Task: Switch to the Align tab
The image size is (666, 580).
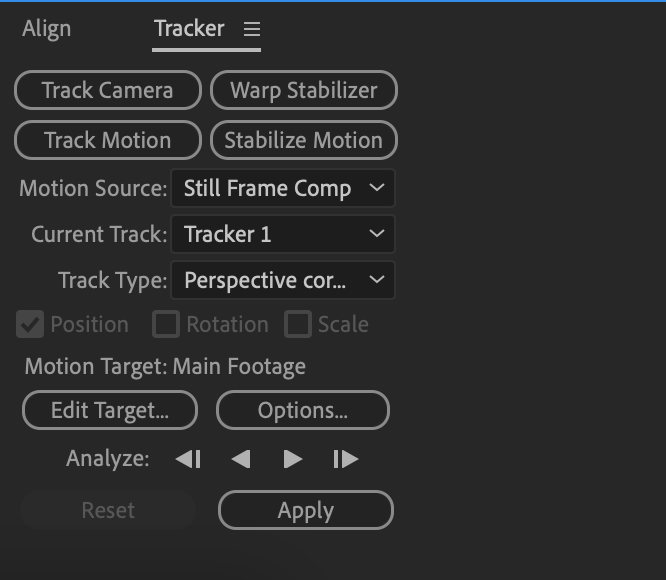Action: point(47,29)
